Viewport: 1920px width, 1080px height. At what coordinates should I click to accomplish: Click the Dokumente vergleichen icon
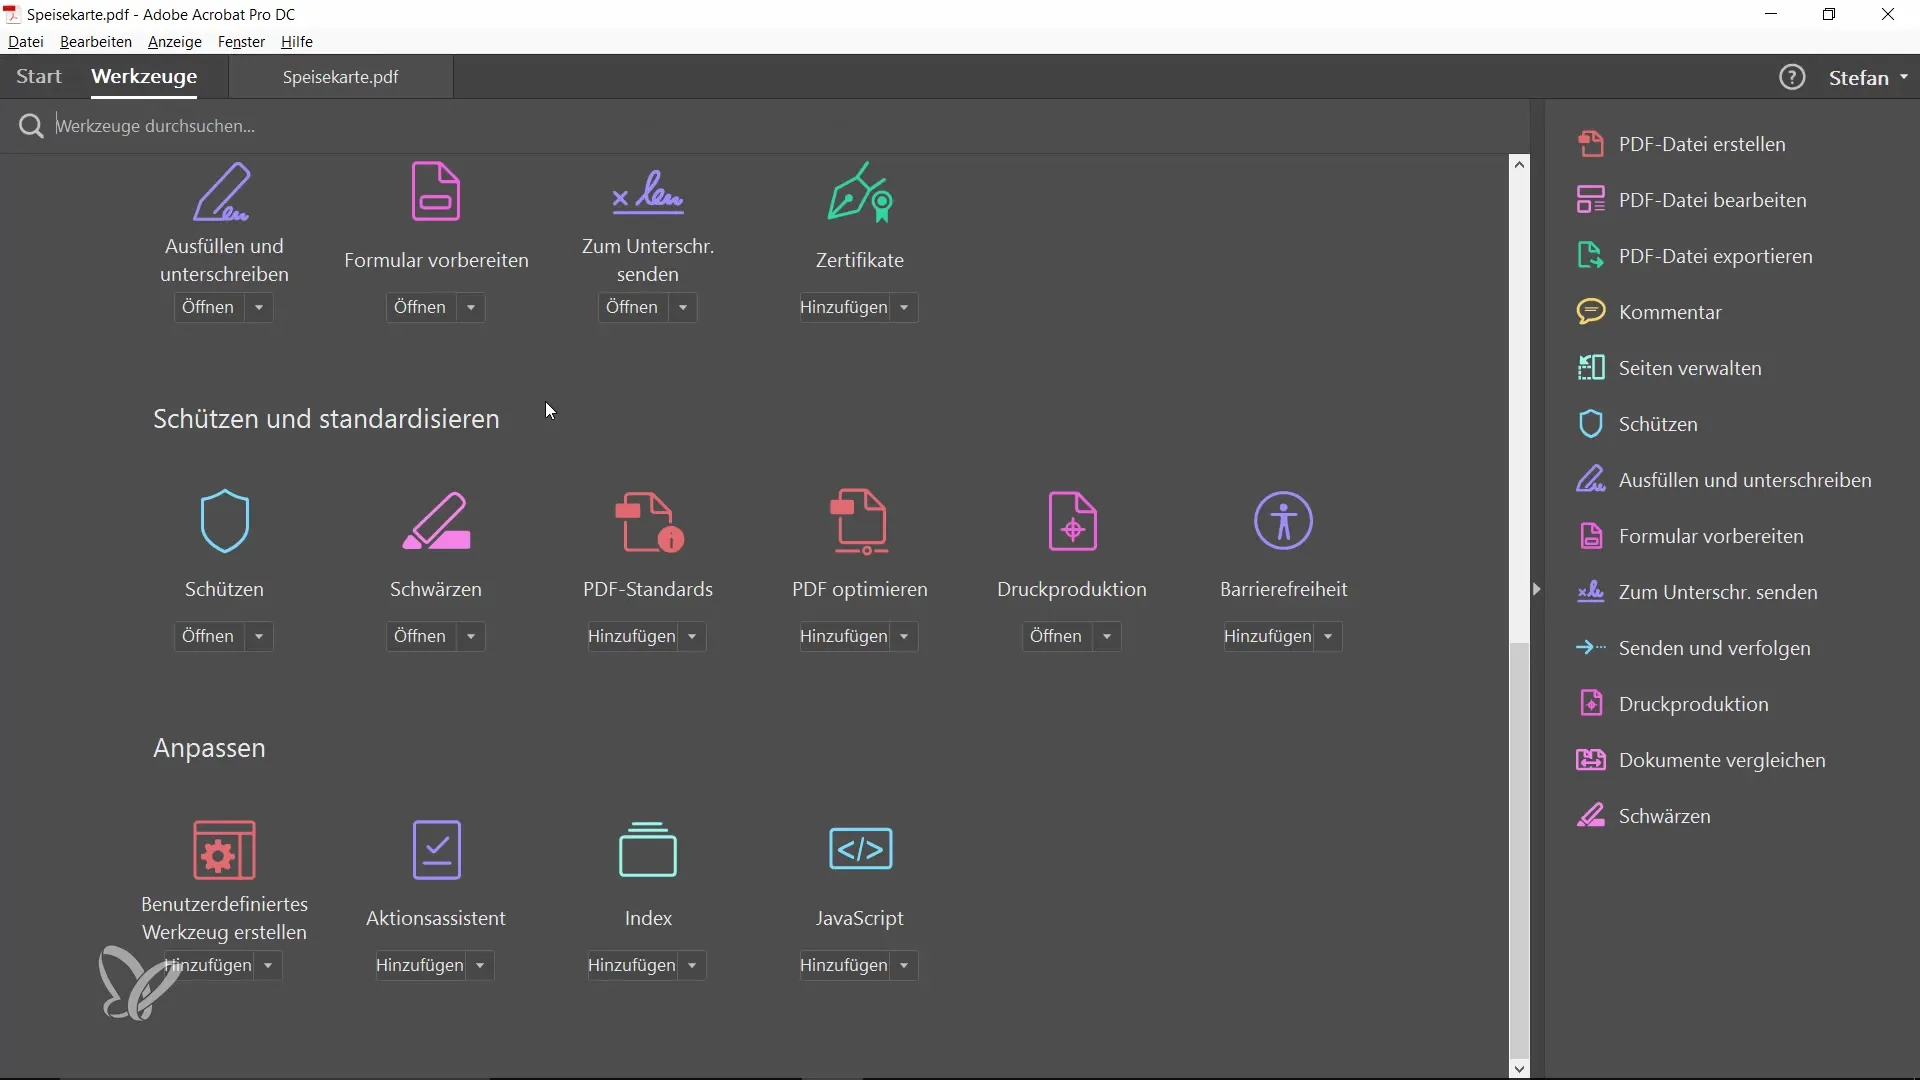coord(1590,760)
